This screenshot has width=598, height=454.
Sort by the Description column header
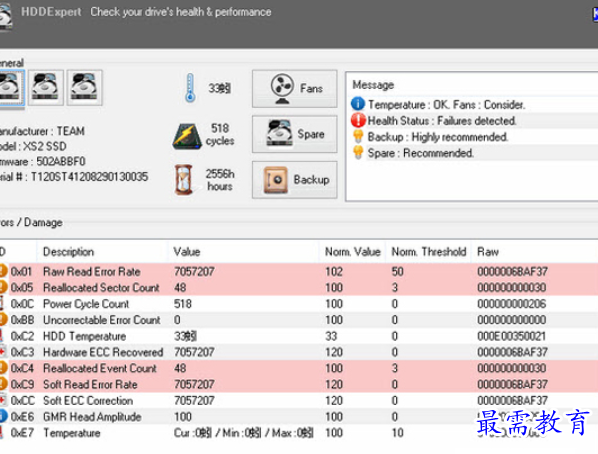click(69, 252)
